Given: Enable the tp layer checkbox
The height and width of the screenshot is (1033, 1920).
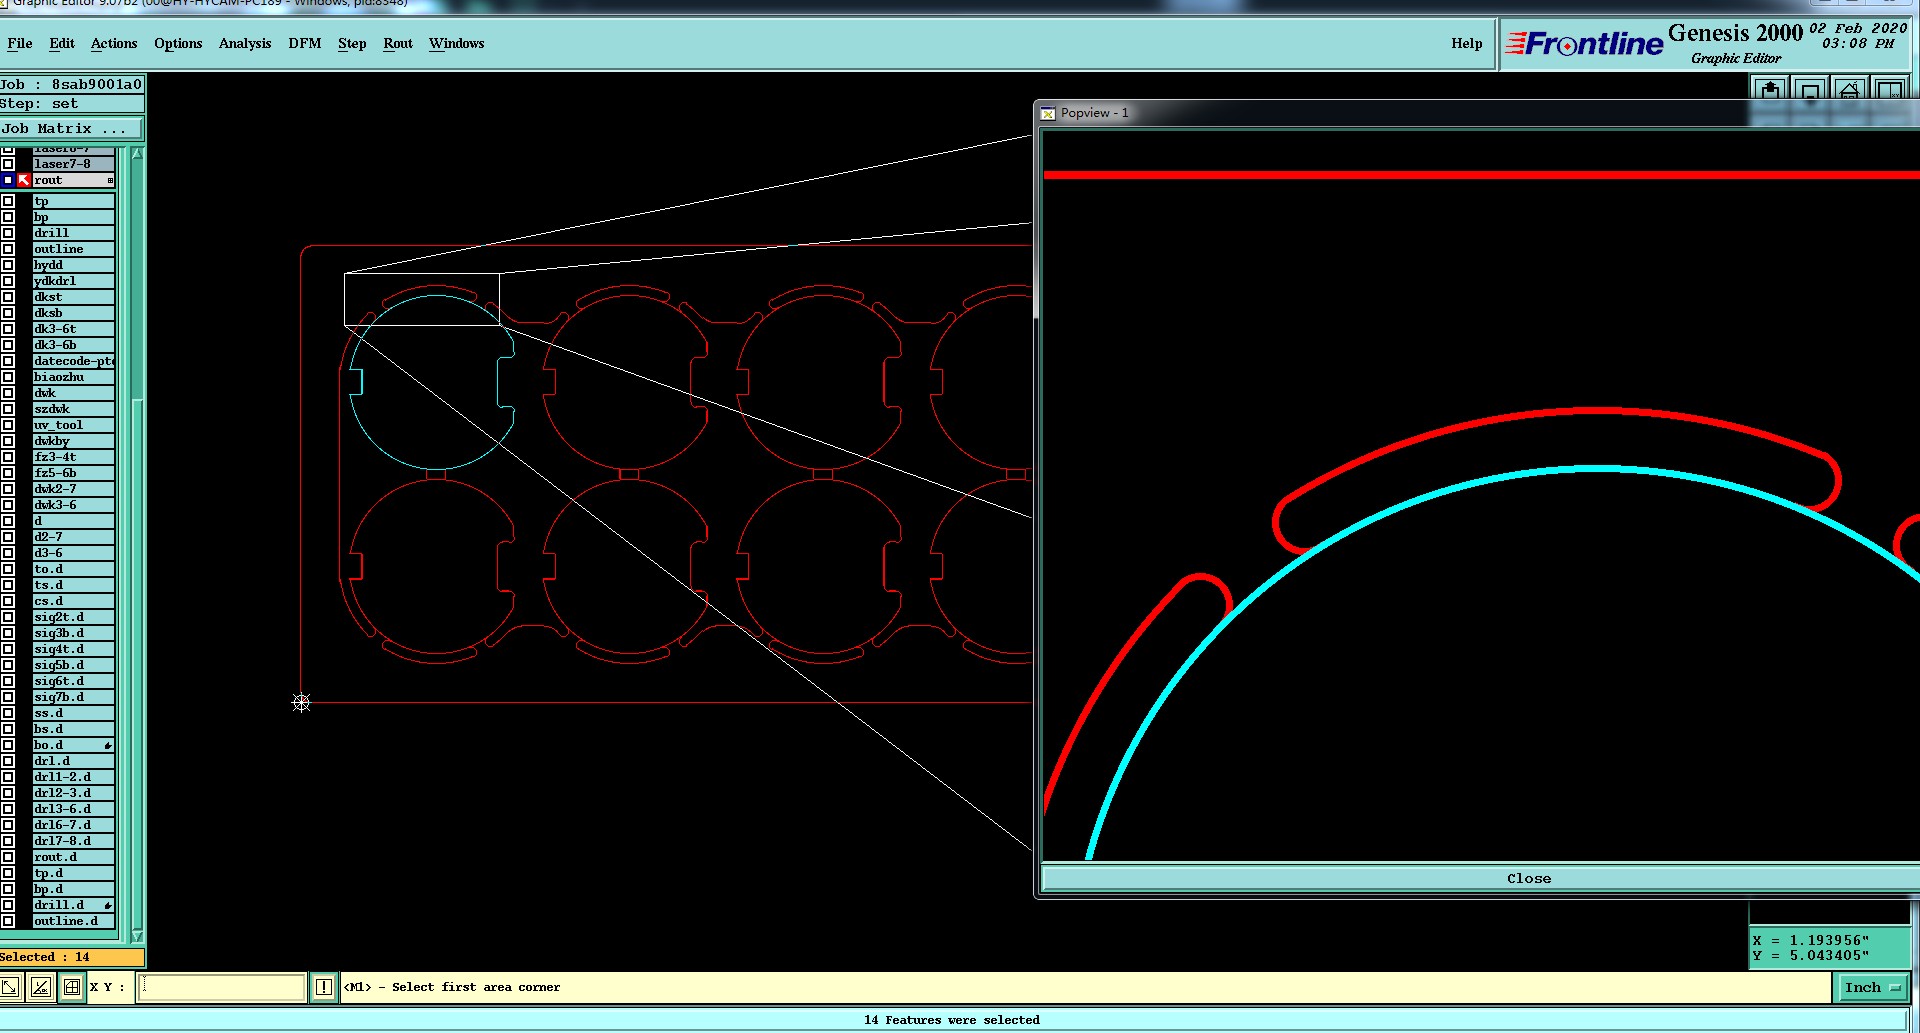Looking at the screenshot, I should click(8, 201).
